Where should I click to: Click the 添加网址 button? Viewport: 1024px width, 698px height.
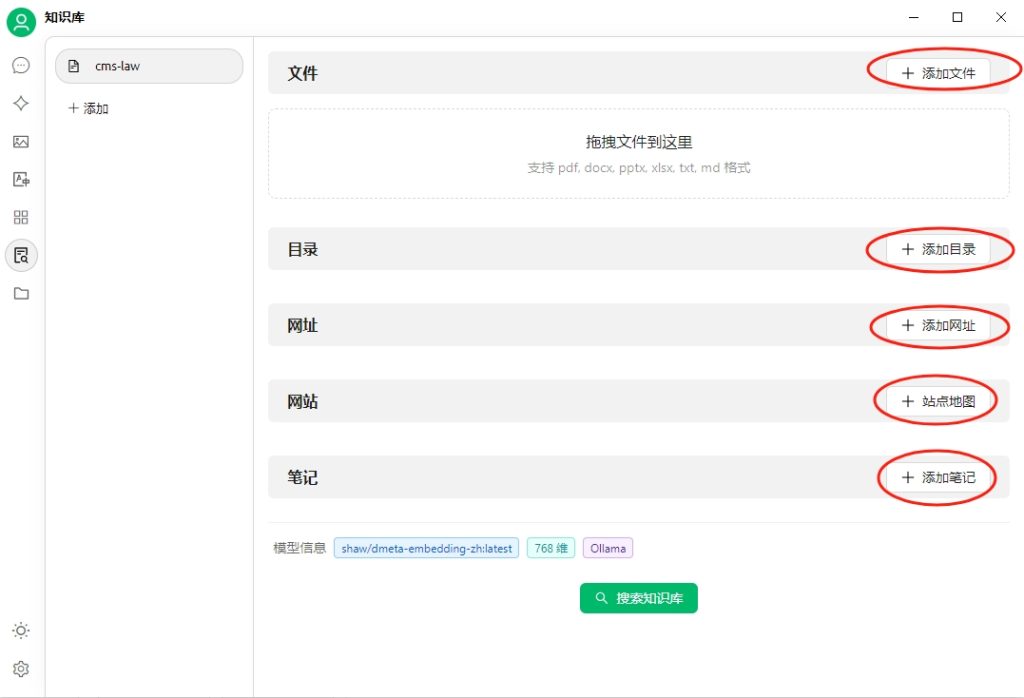click(938, 325)
